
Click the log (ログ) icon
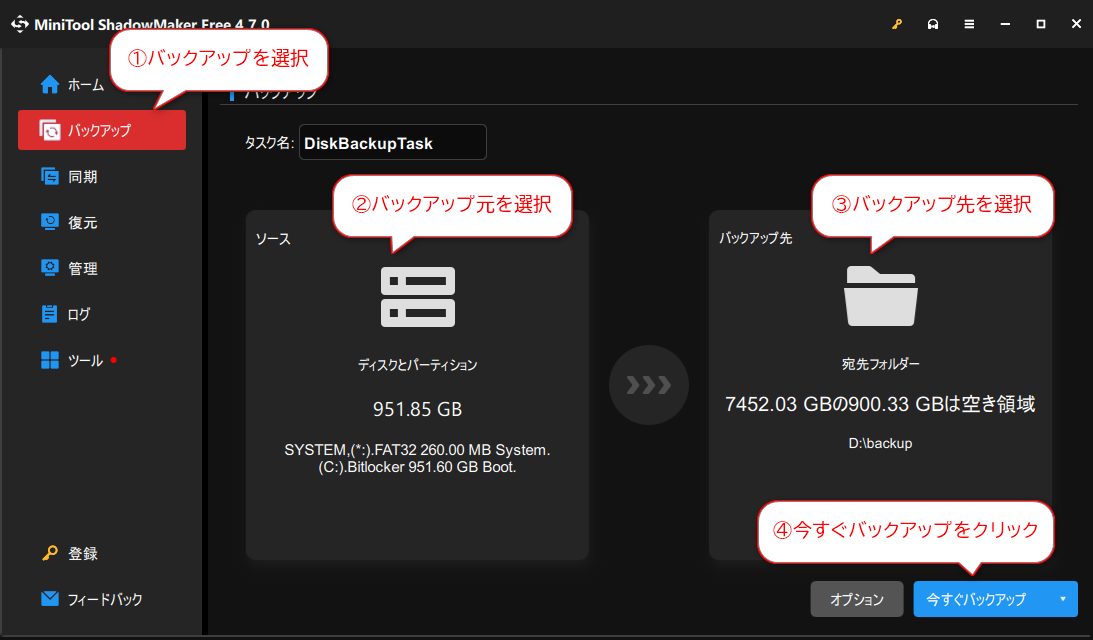49,314
